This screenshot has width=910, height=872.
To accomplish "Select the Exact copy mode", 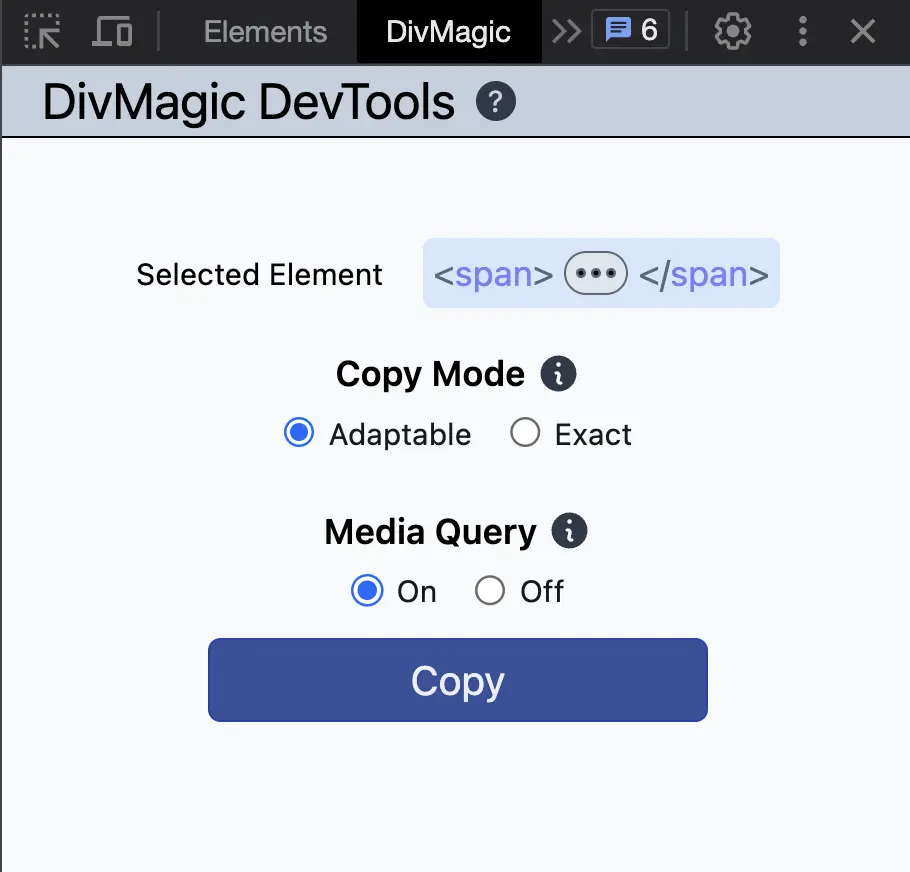I will pos(525,433).
